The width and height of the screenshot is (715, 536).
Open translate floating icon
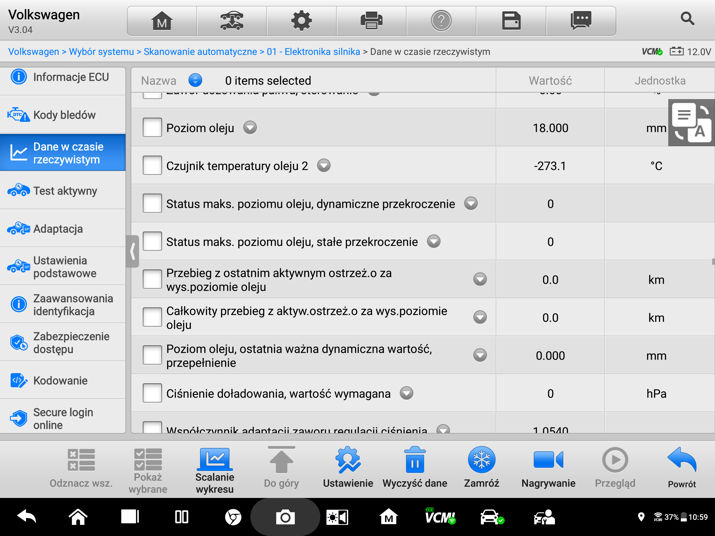point(692,122)
